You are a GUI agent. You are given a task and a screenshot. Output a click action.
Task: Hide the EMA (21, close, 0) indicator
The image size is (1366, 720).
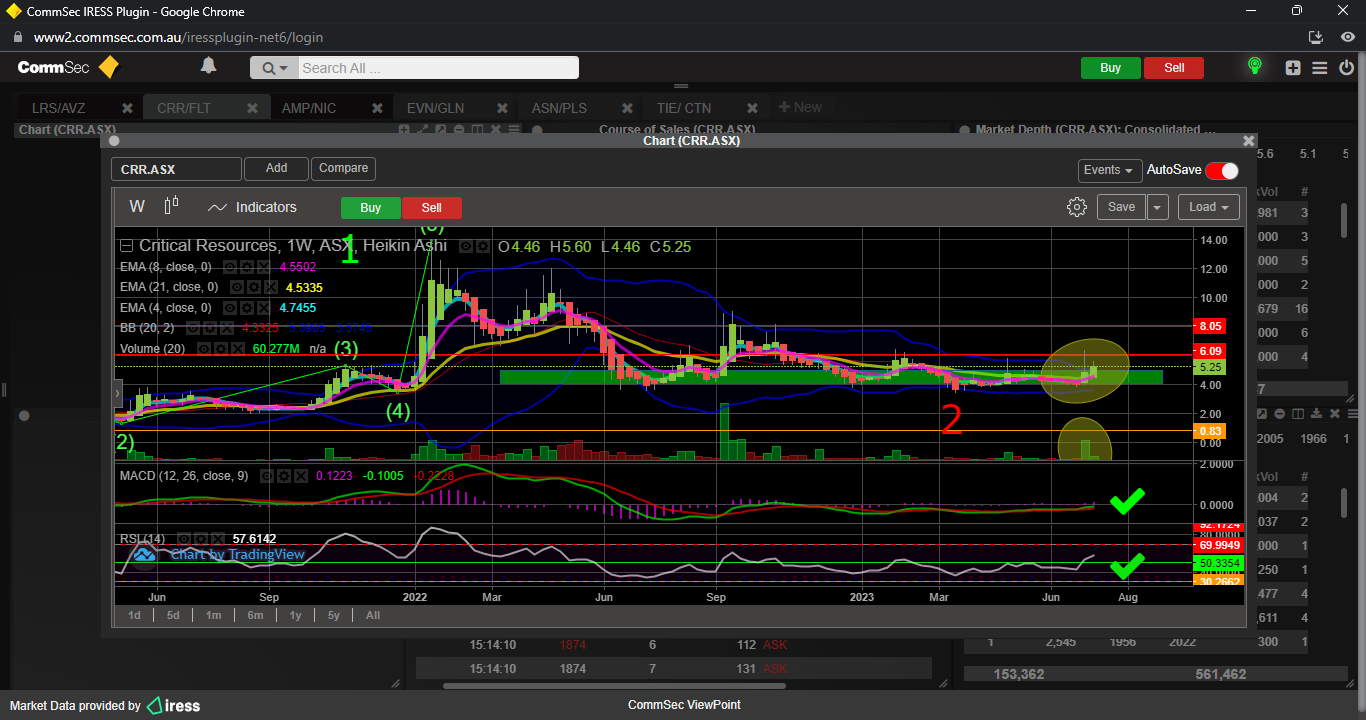pyautogui.click(x=236, y=287)
